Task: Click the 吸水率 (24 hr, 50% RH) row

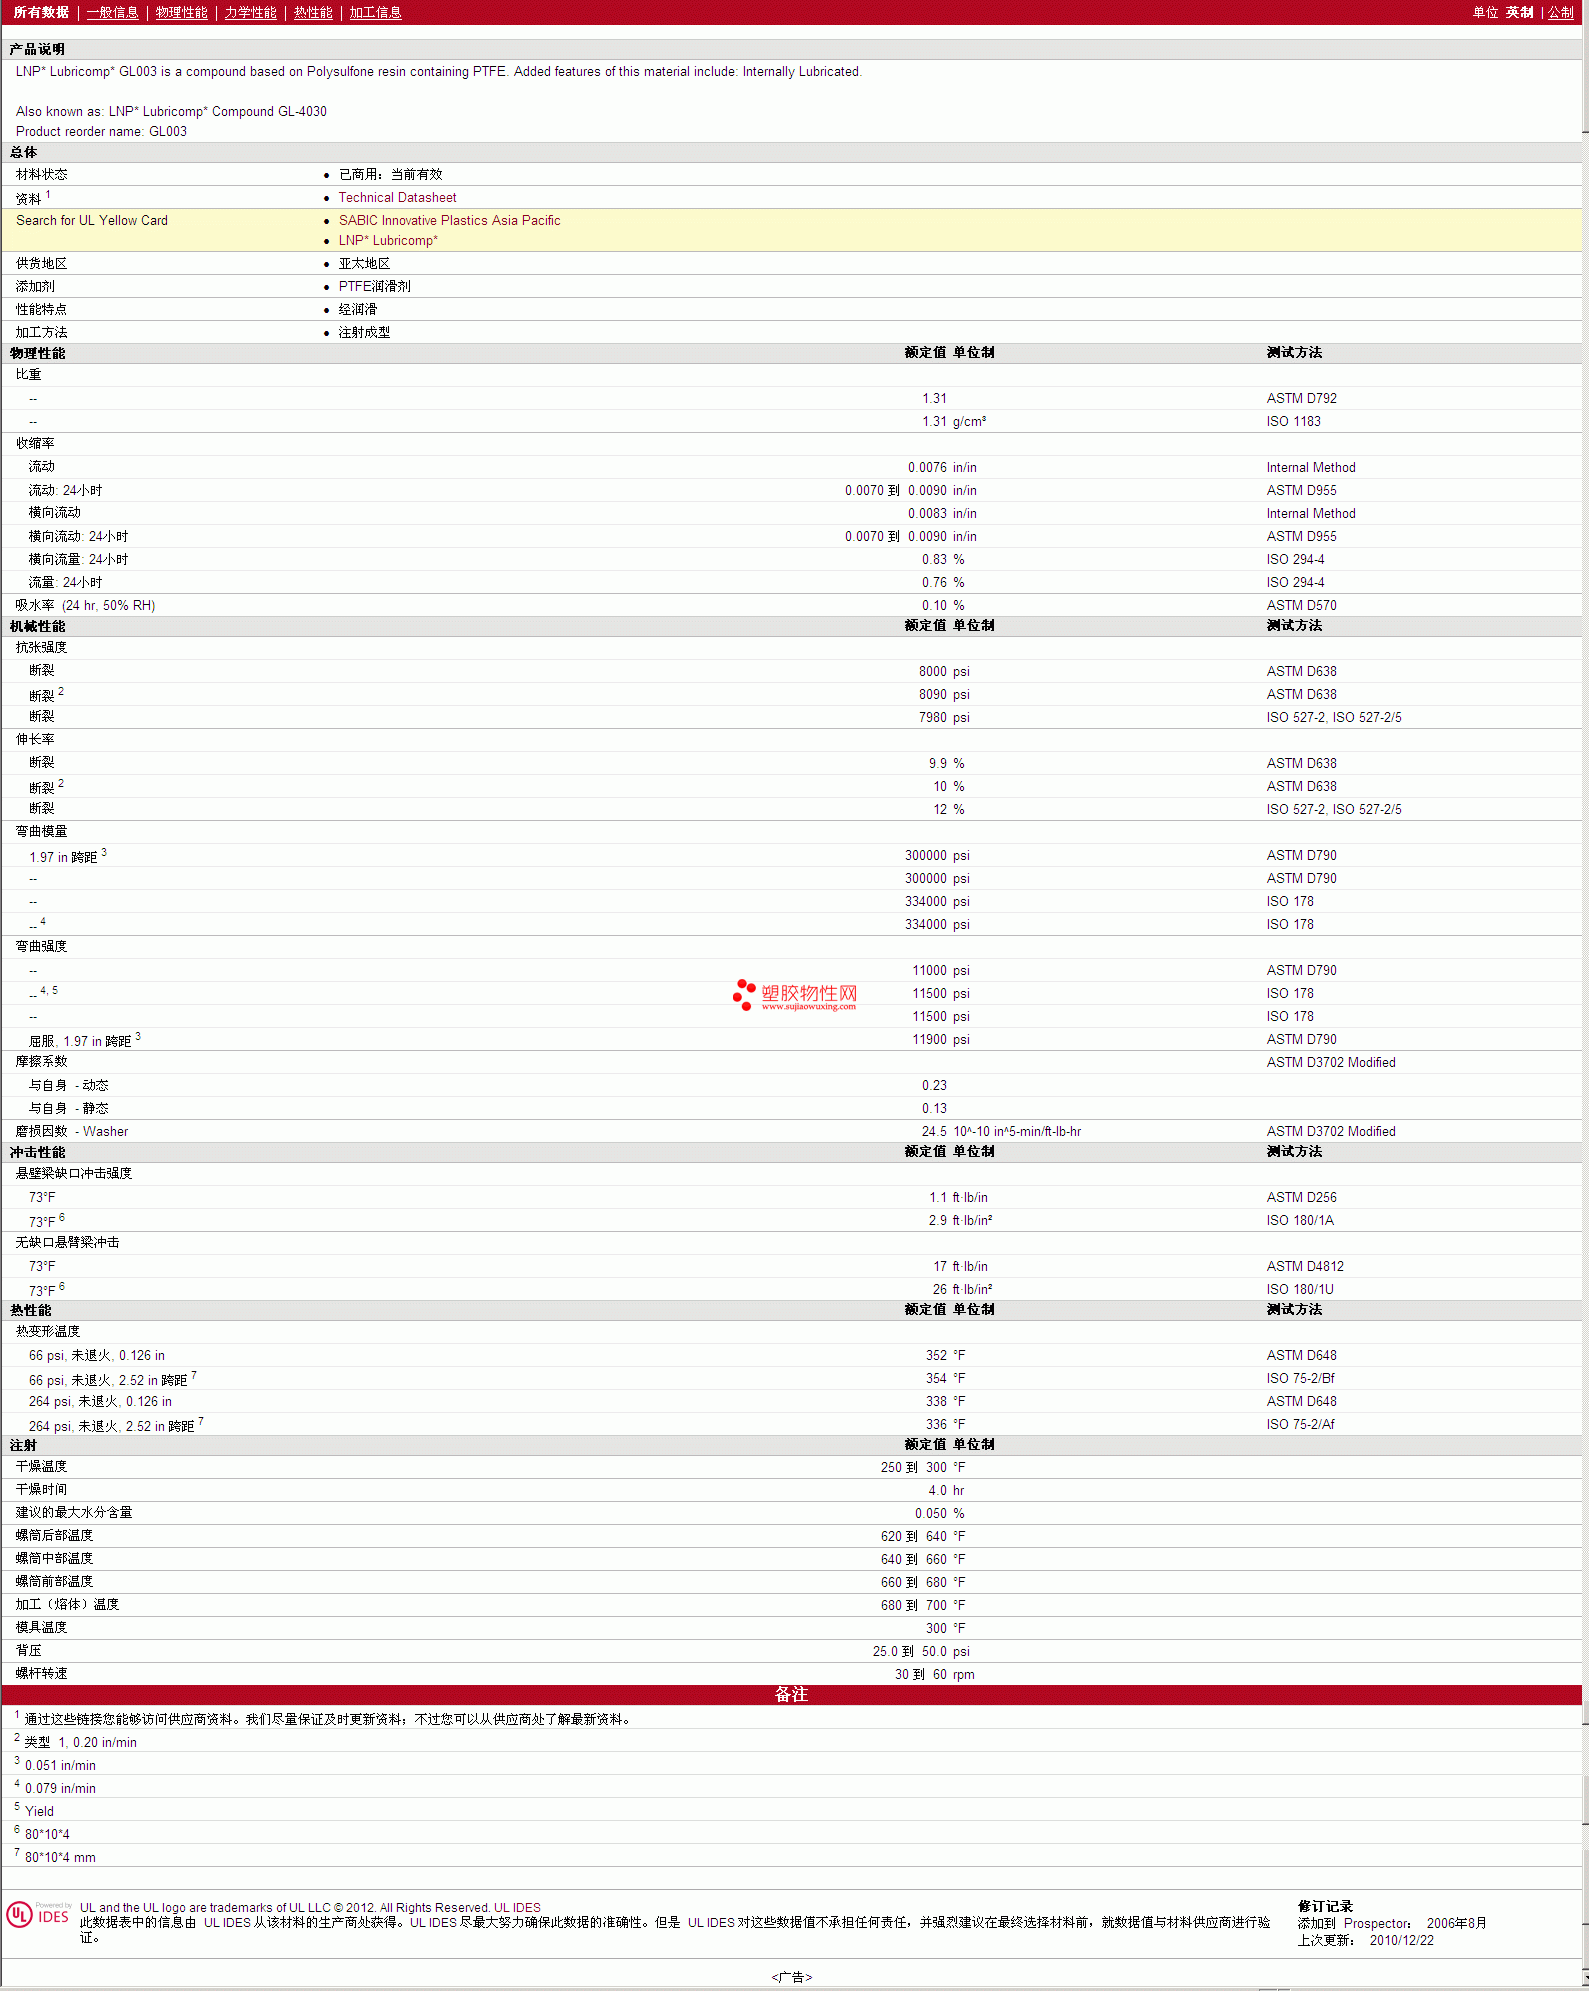Action: tap(791, 605)
